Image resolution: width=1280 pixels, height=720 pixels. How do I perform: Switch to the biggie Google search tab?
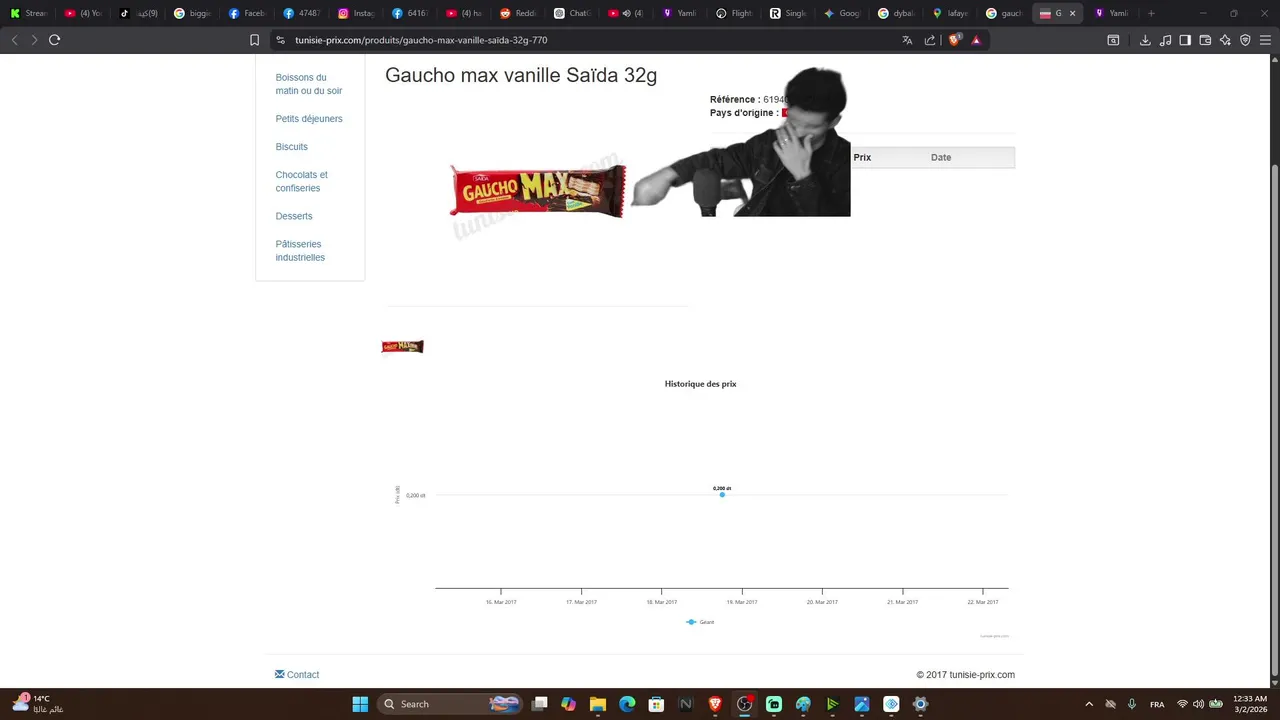click(x=192, y=13)
